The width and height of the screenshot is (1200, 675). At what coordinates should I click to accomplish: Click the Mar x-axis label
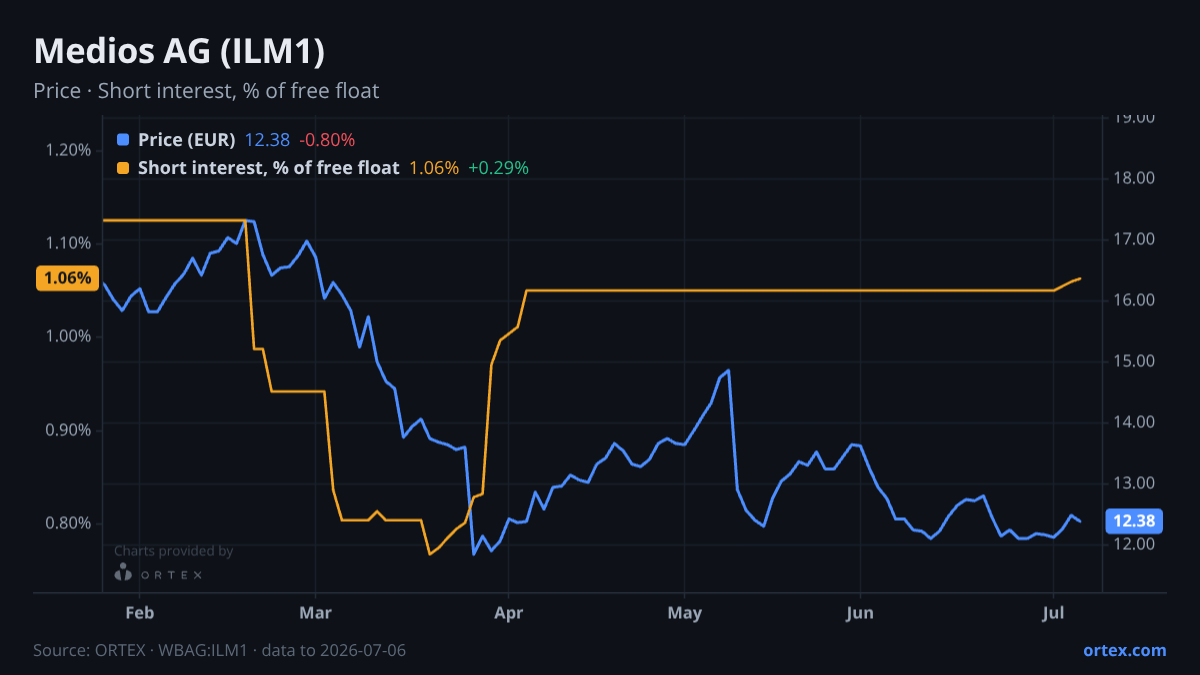tap(315, 611)
